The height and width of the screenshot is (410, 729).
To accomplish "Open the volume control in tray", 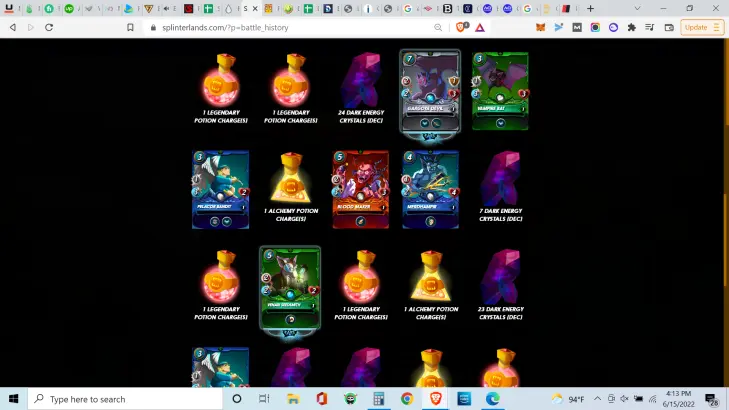I will (x=624, y=399).
